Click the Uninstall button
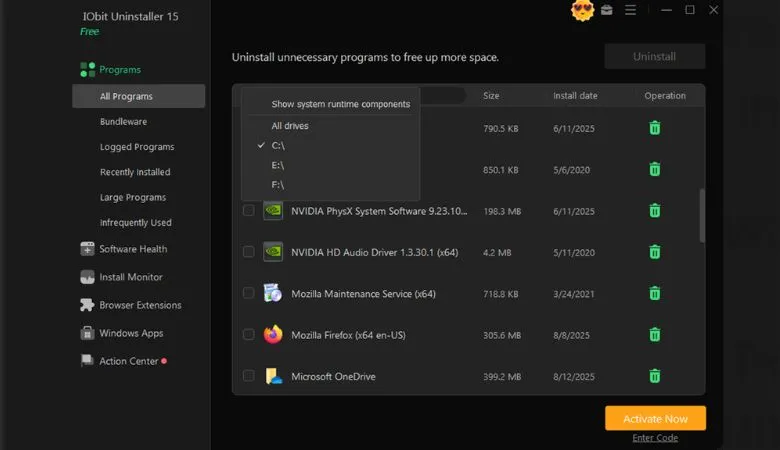Viewport: 780px width, 450px height. click(655, 56)
